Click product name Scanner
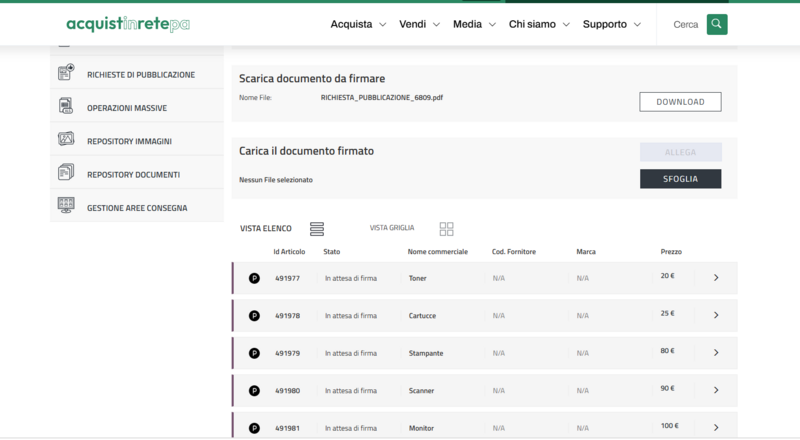Screen dimensions: 800x440 (x=421, y=391)
